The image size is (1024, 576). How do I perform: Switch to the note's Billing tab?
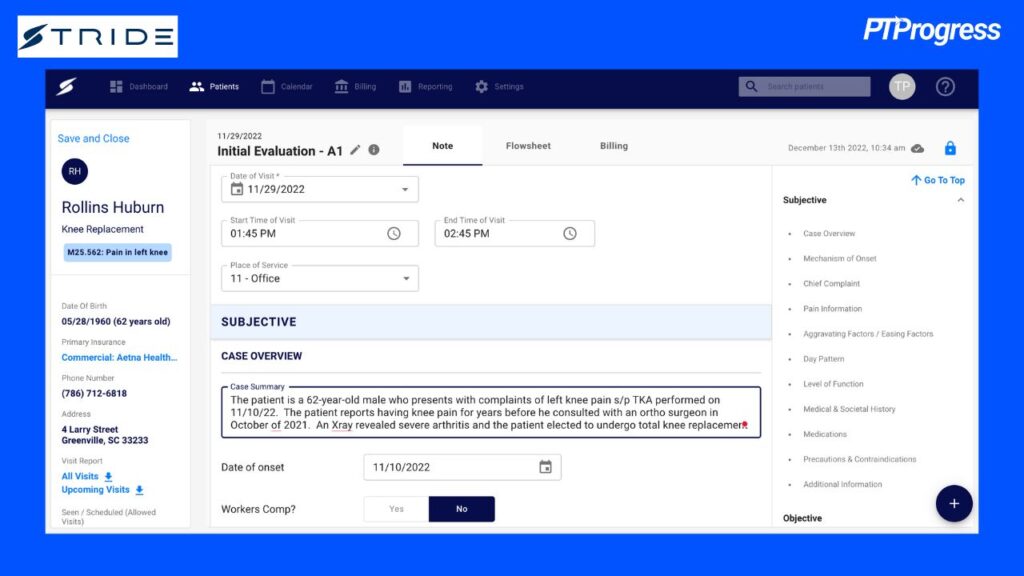pos(614,146)
